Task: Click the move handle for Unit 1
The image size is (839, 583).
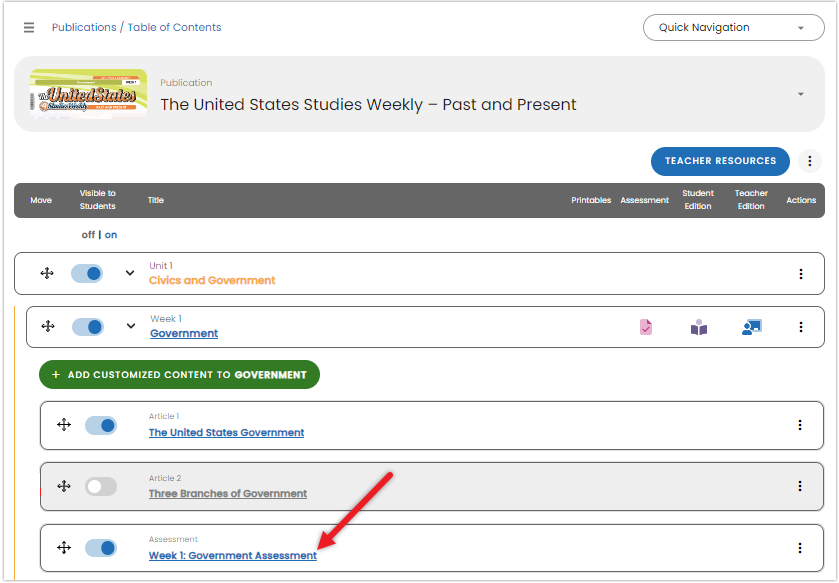Action: point(47,272)
